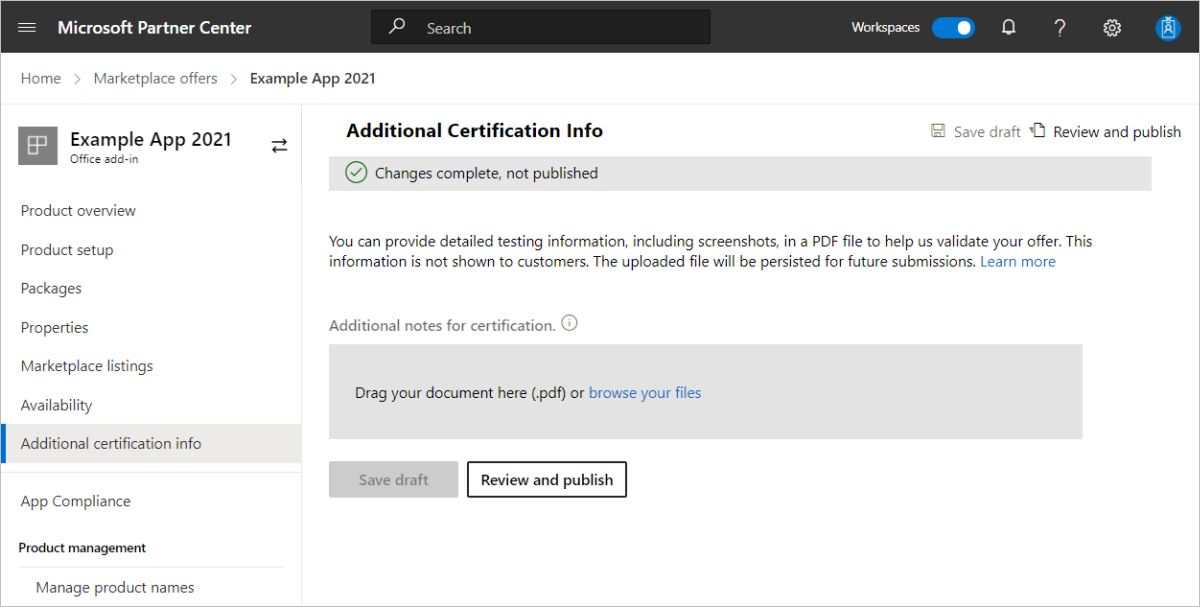Click the notifications bell icon
1200x607 pixels.
pos(1009,28)
